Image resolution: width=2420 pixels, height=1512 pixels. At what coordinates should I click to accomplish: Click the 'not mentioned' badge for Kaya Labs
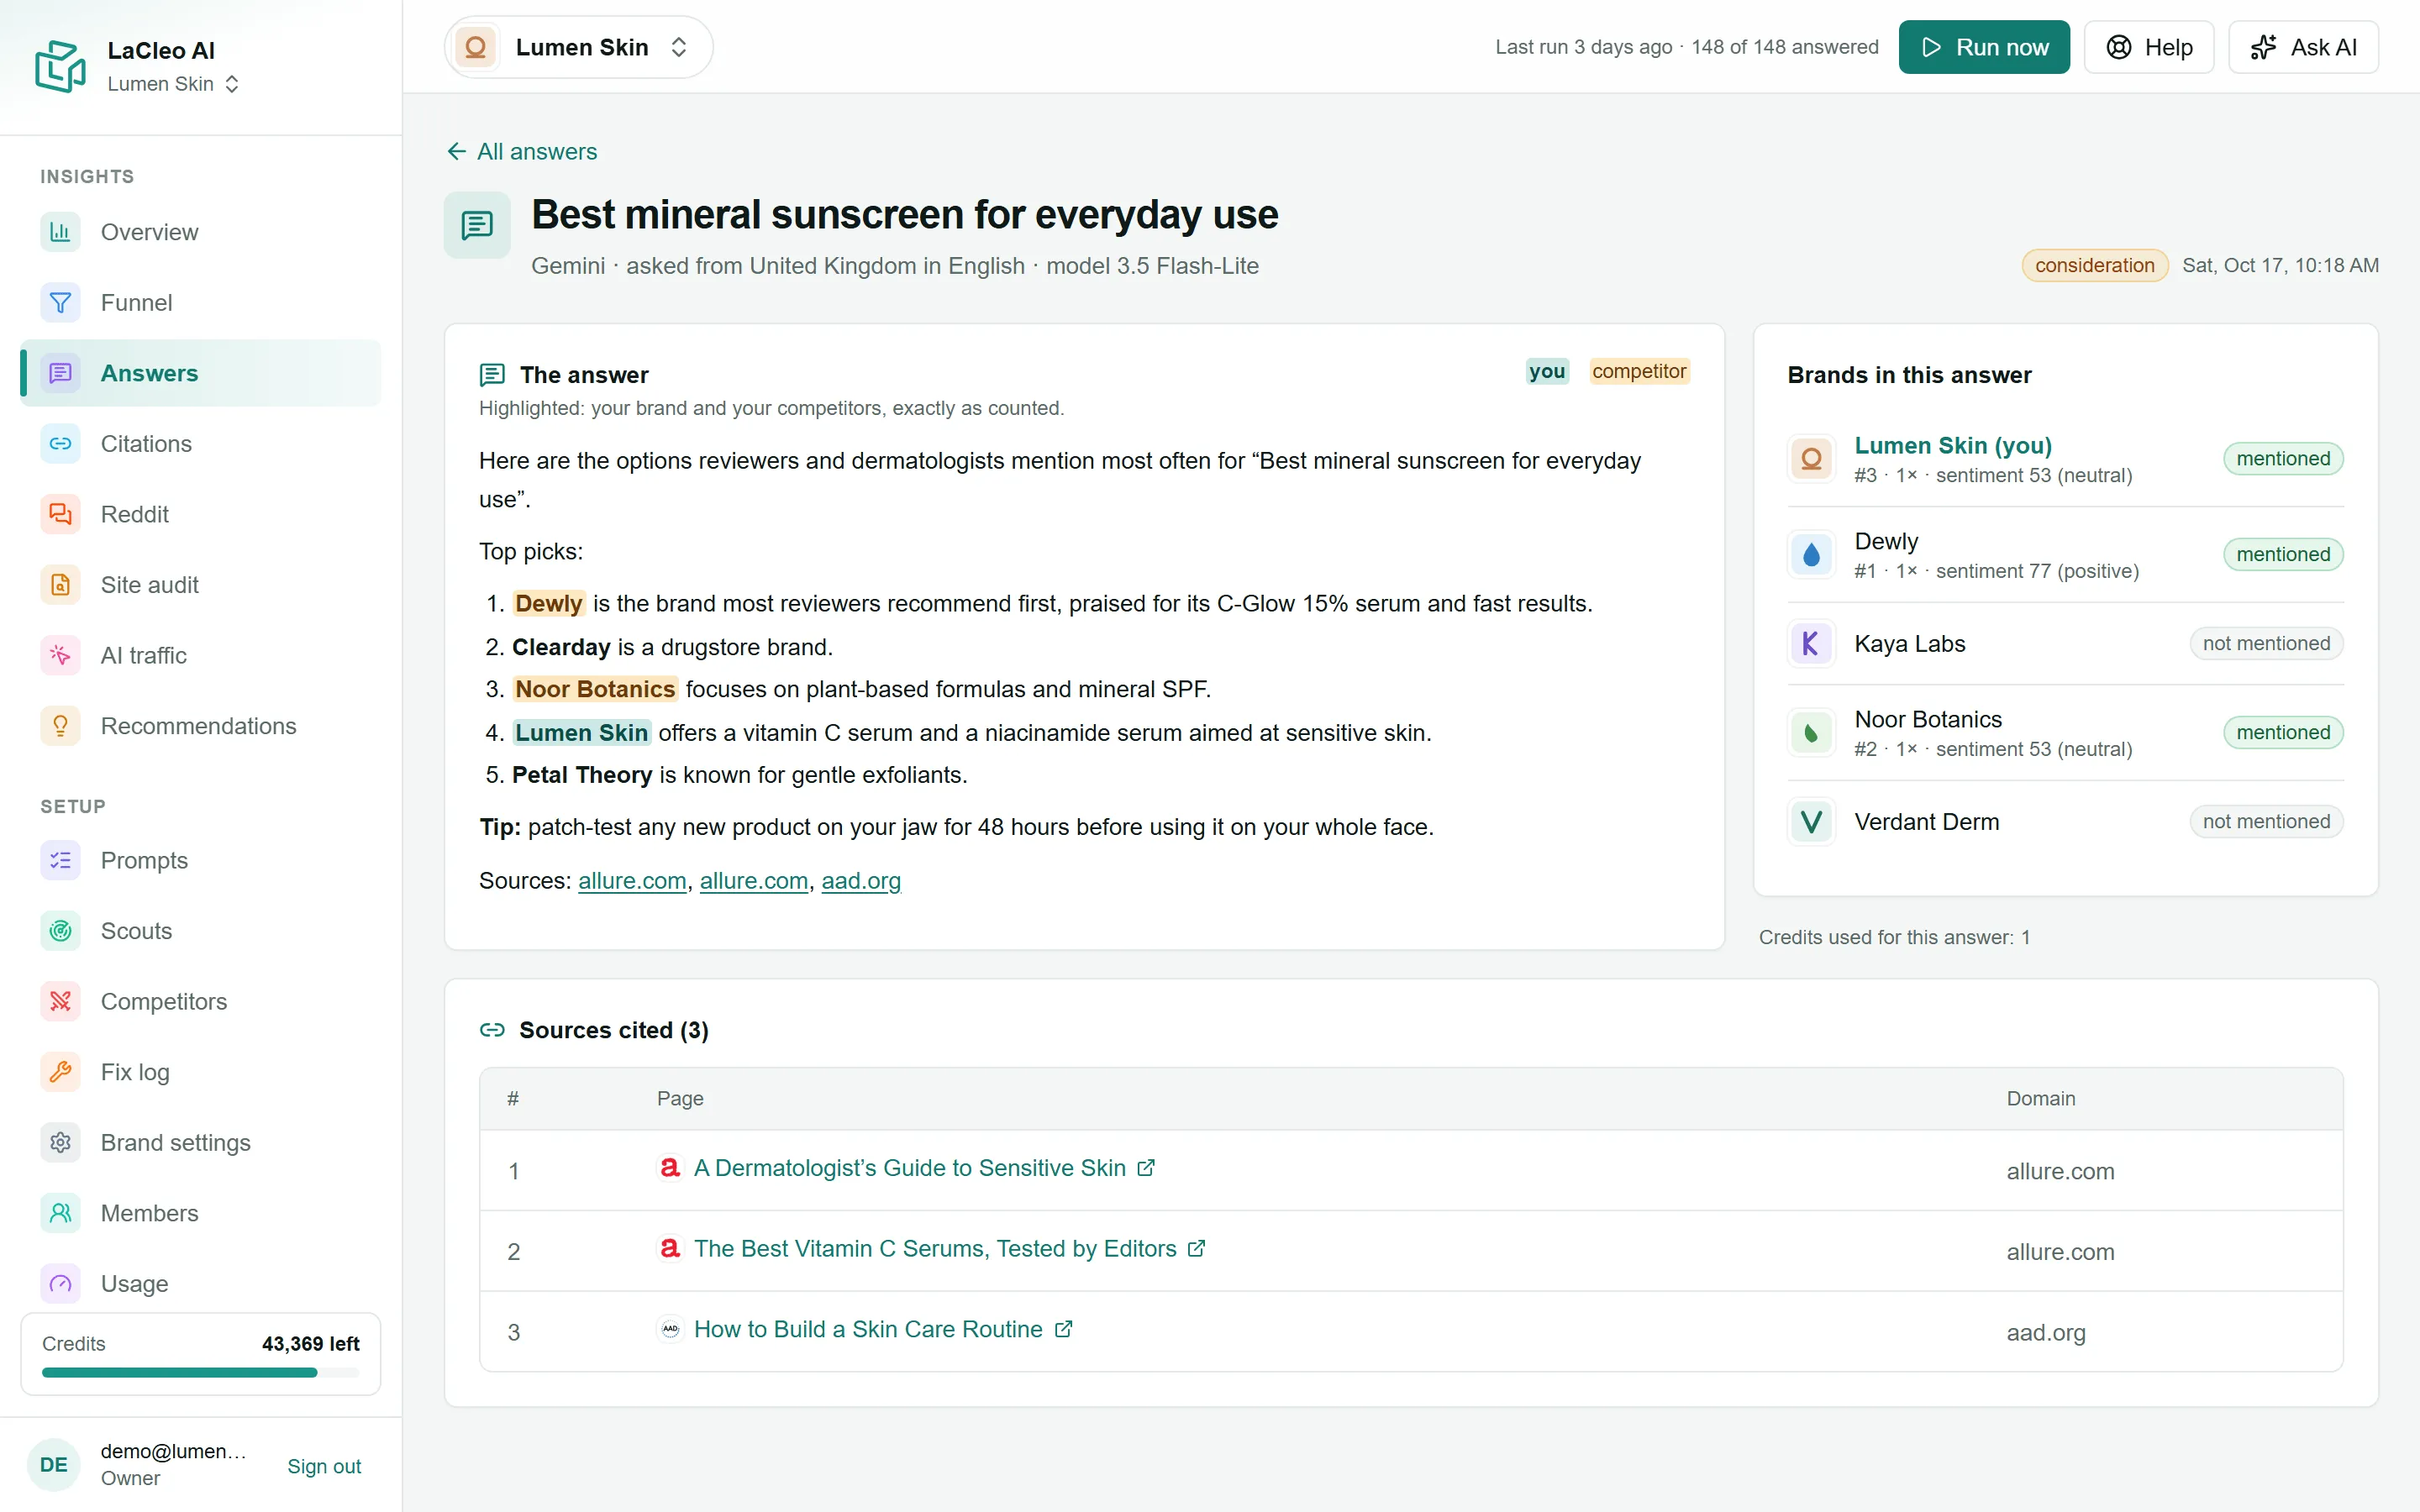coord(2266,643)
